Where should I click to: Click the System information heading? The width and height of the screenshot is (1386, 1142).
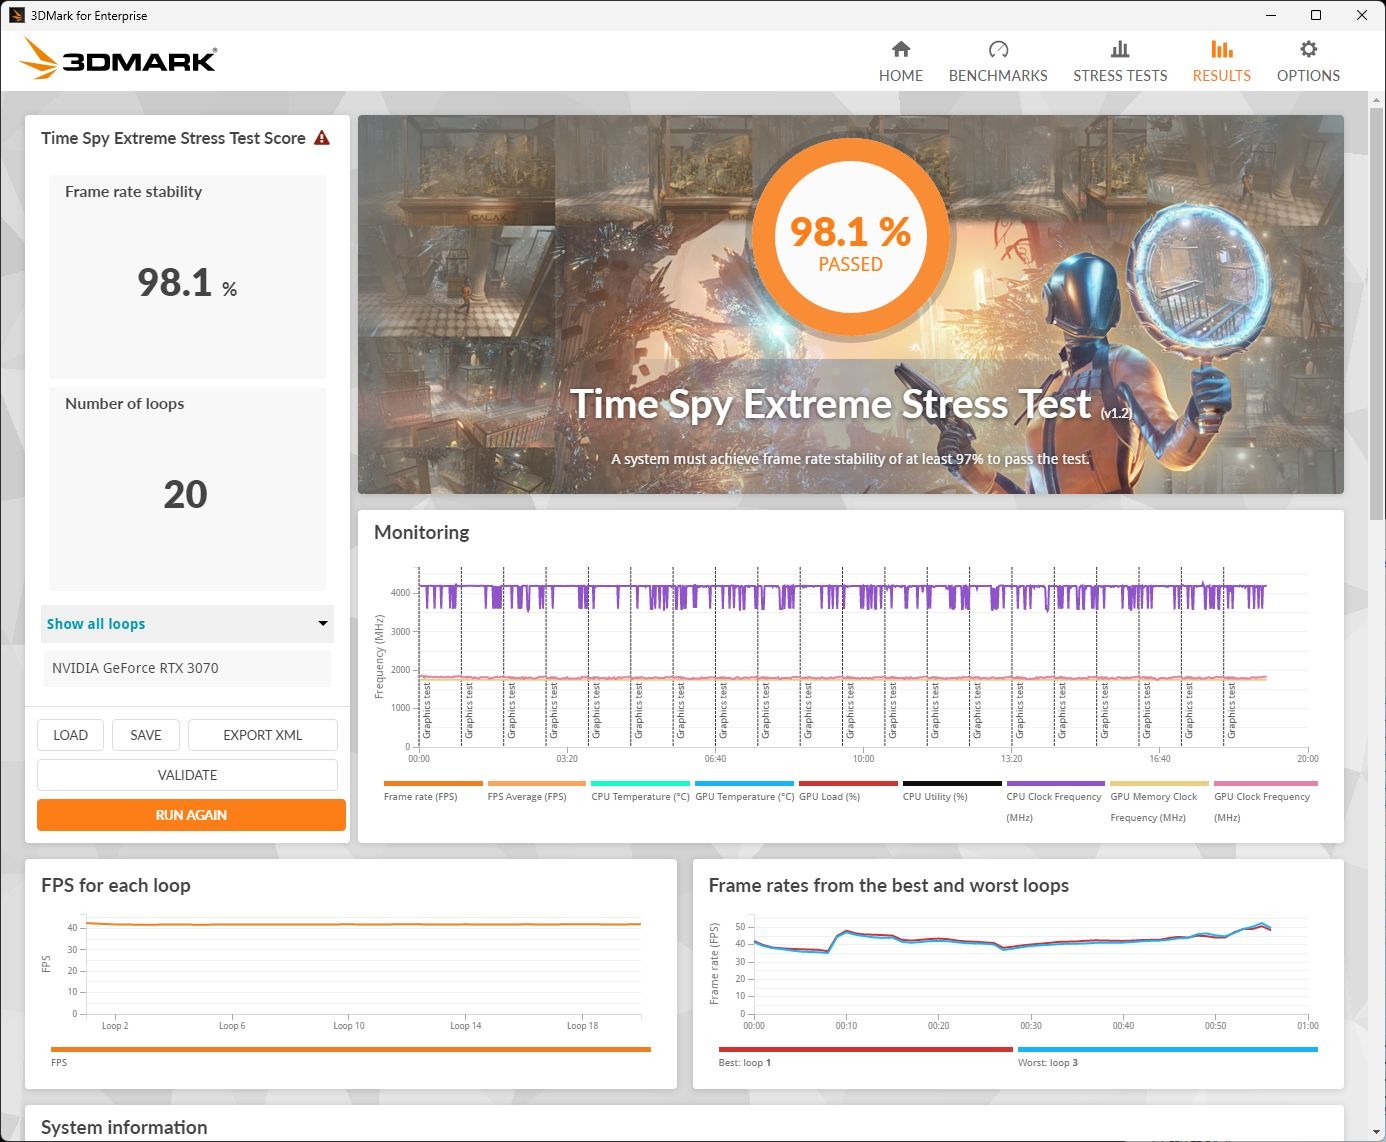pos(124,1127)
